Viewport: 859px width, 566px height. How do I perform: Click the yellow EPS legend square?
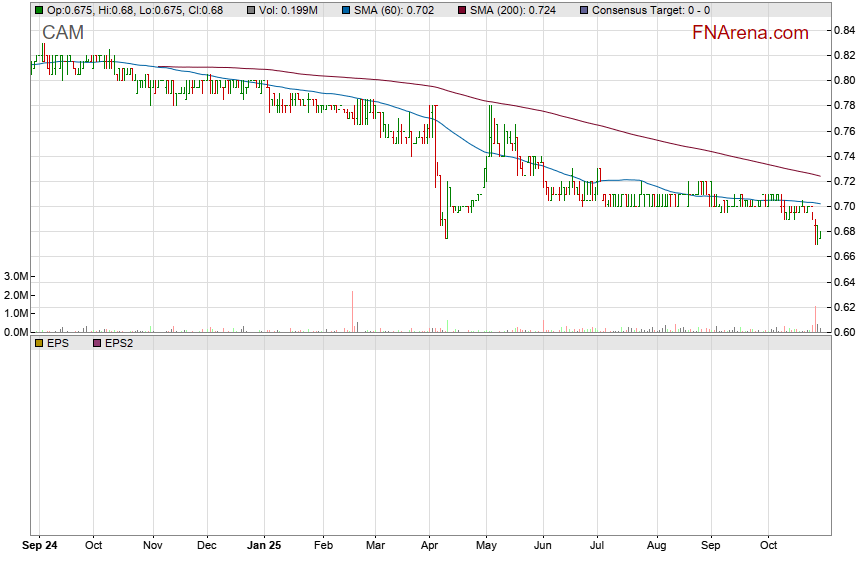pyautogui.click(x=39, y=343)
